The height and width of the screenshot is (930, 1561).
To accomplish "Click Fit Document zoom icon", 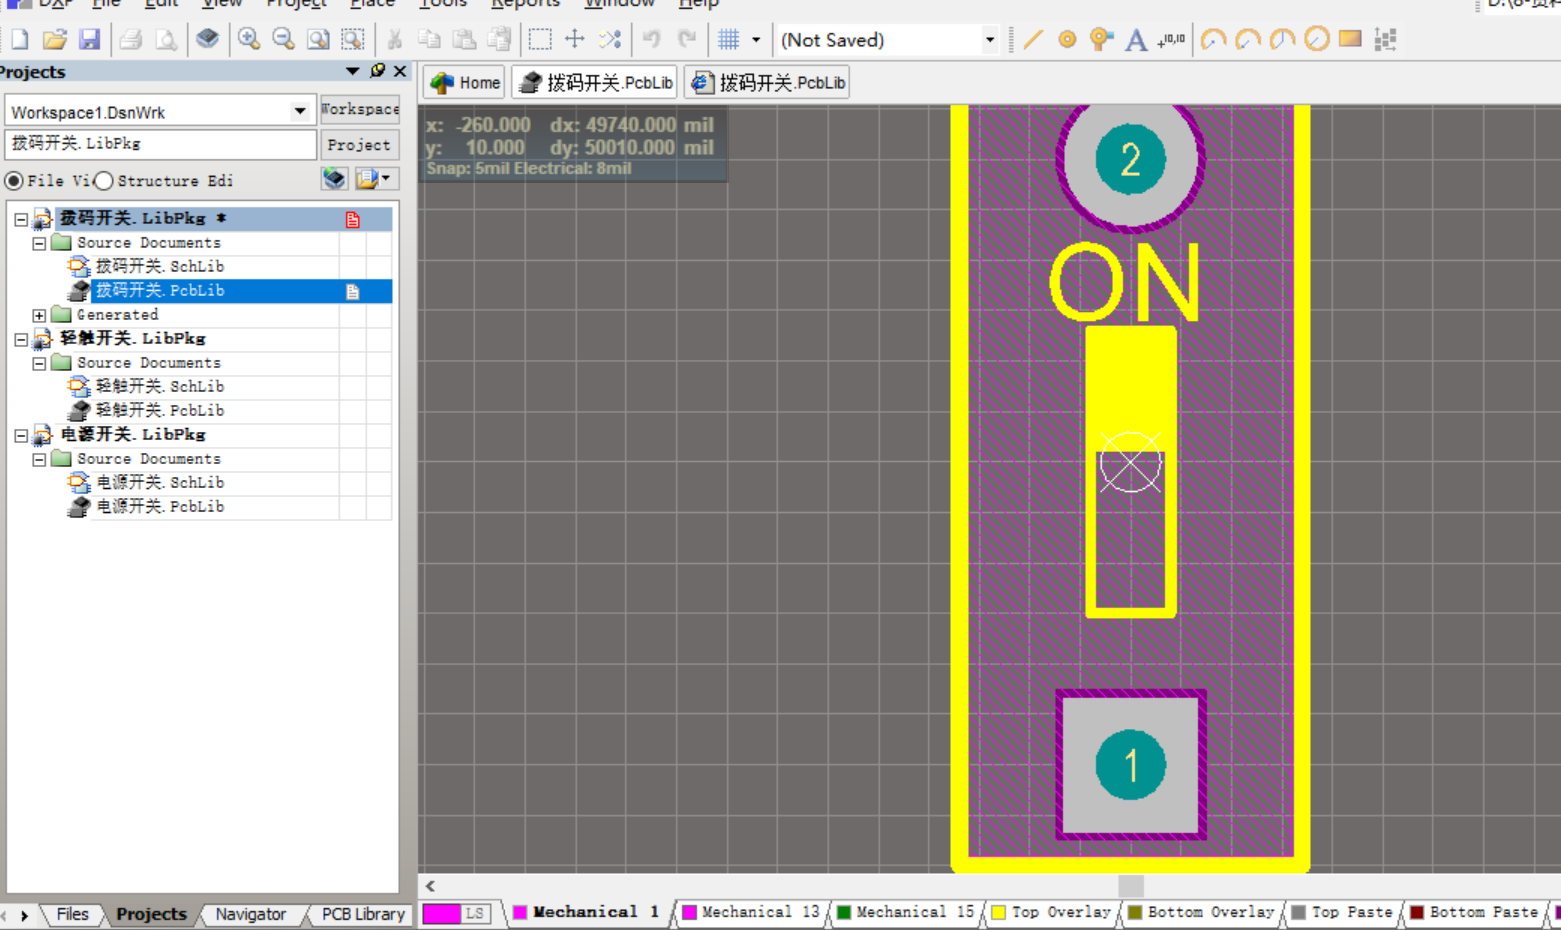I will click(x=318, y=39).
